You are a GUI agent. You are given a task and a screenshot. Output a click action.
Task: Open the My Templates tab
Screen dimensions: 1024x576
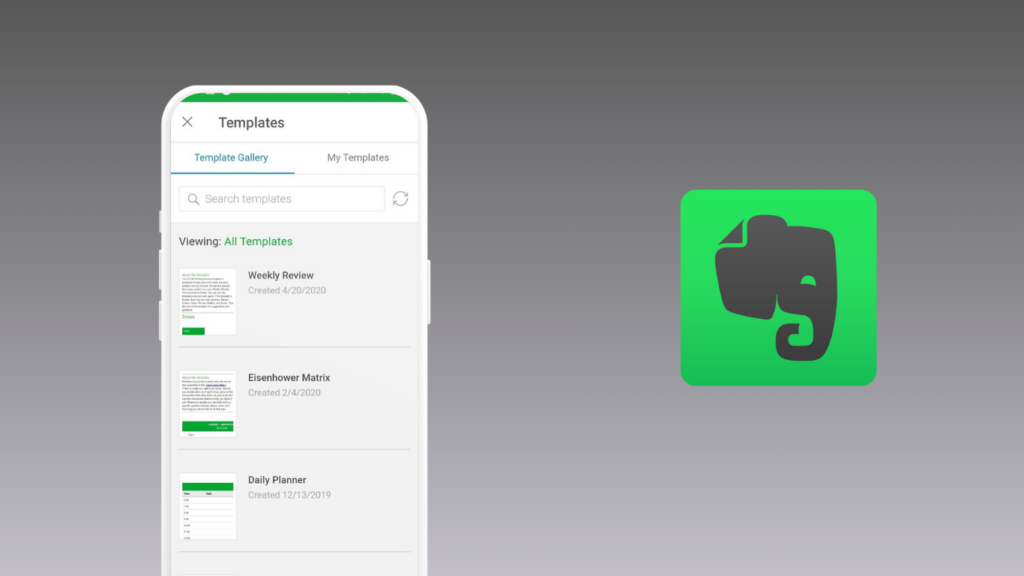coord(358,157)
